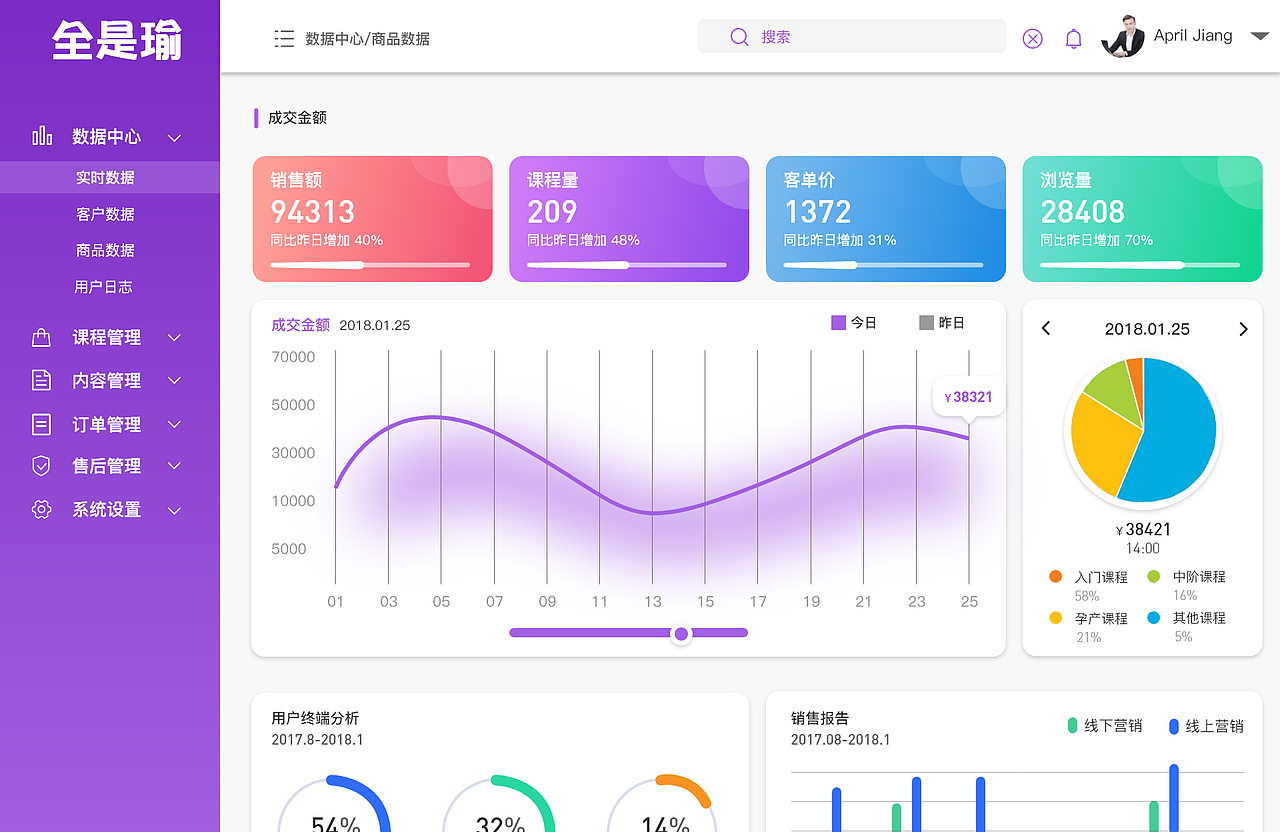Toggle 孕产课程 yellow legend dot

(x=1055, y=618)
